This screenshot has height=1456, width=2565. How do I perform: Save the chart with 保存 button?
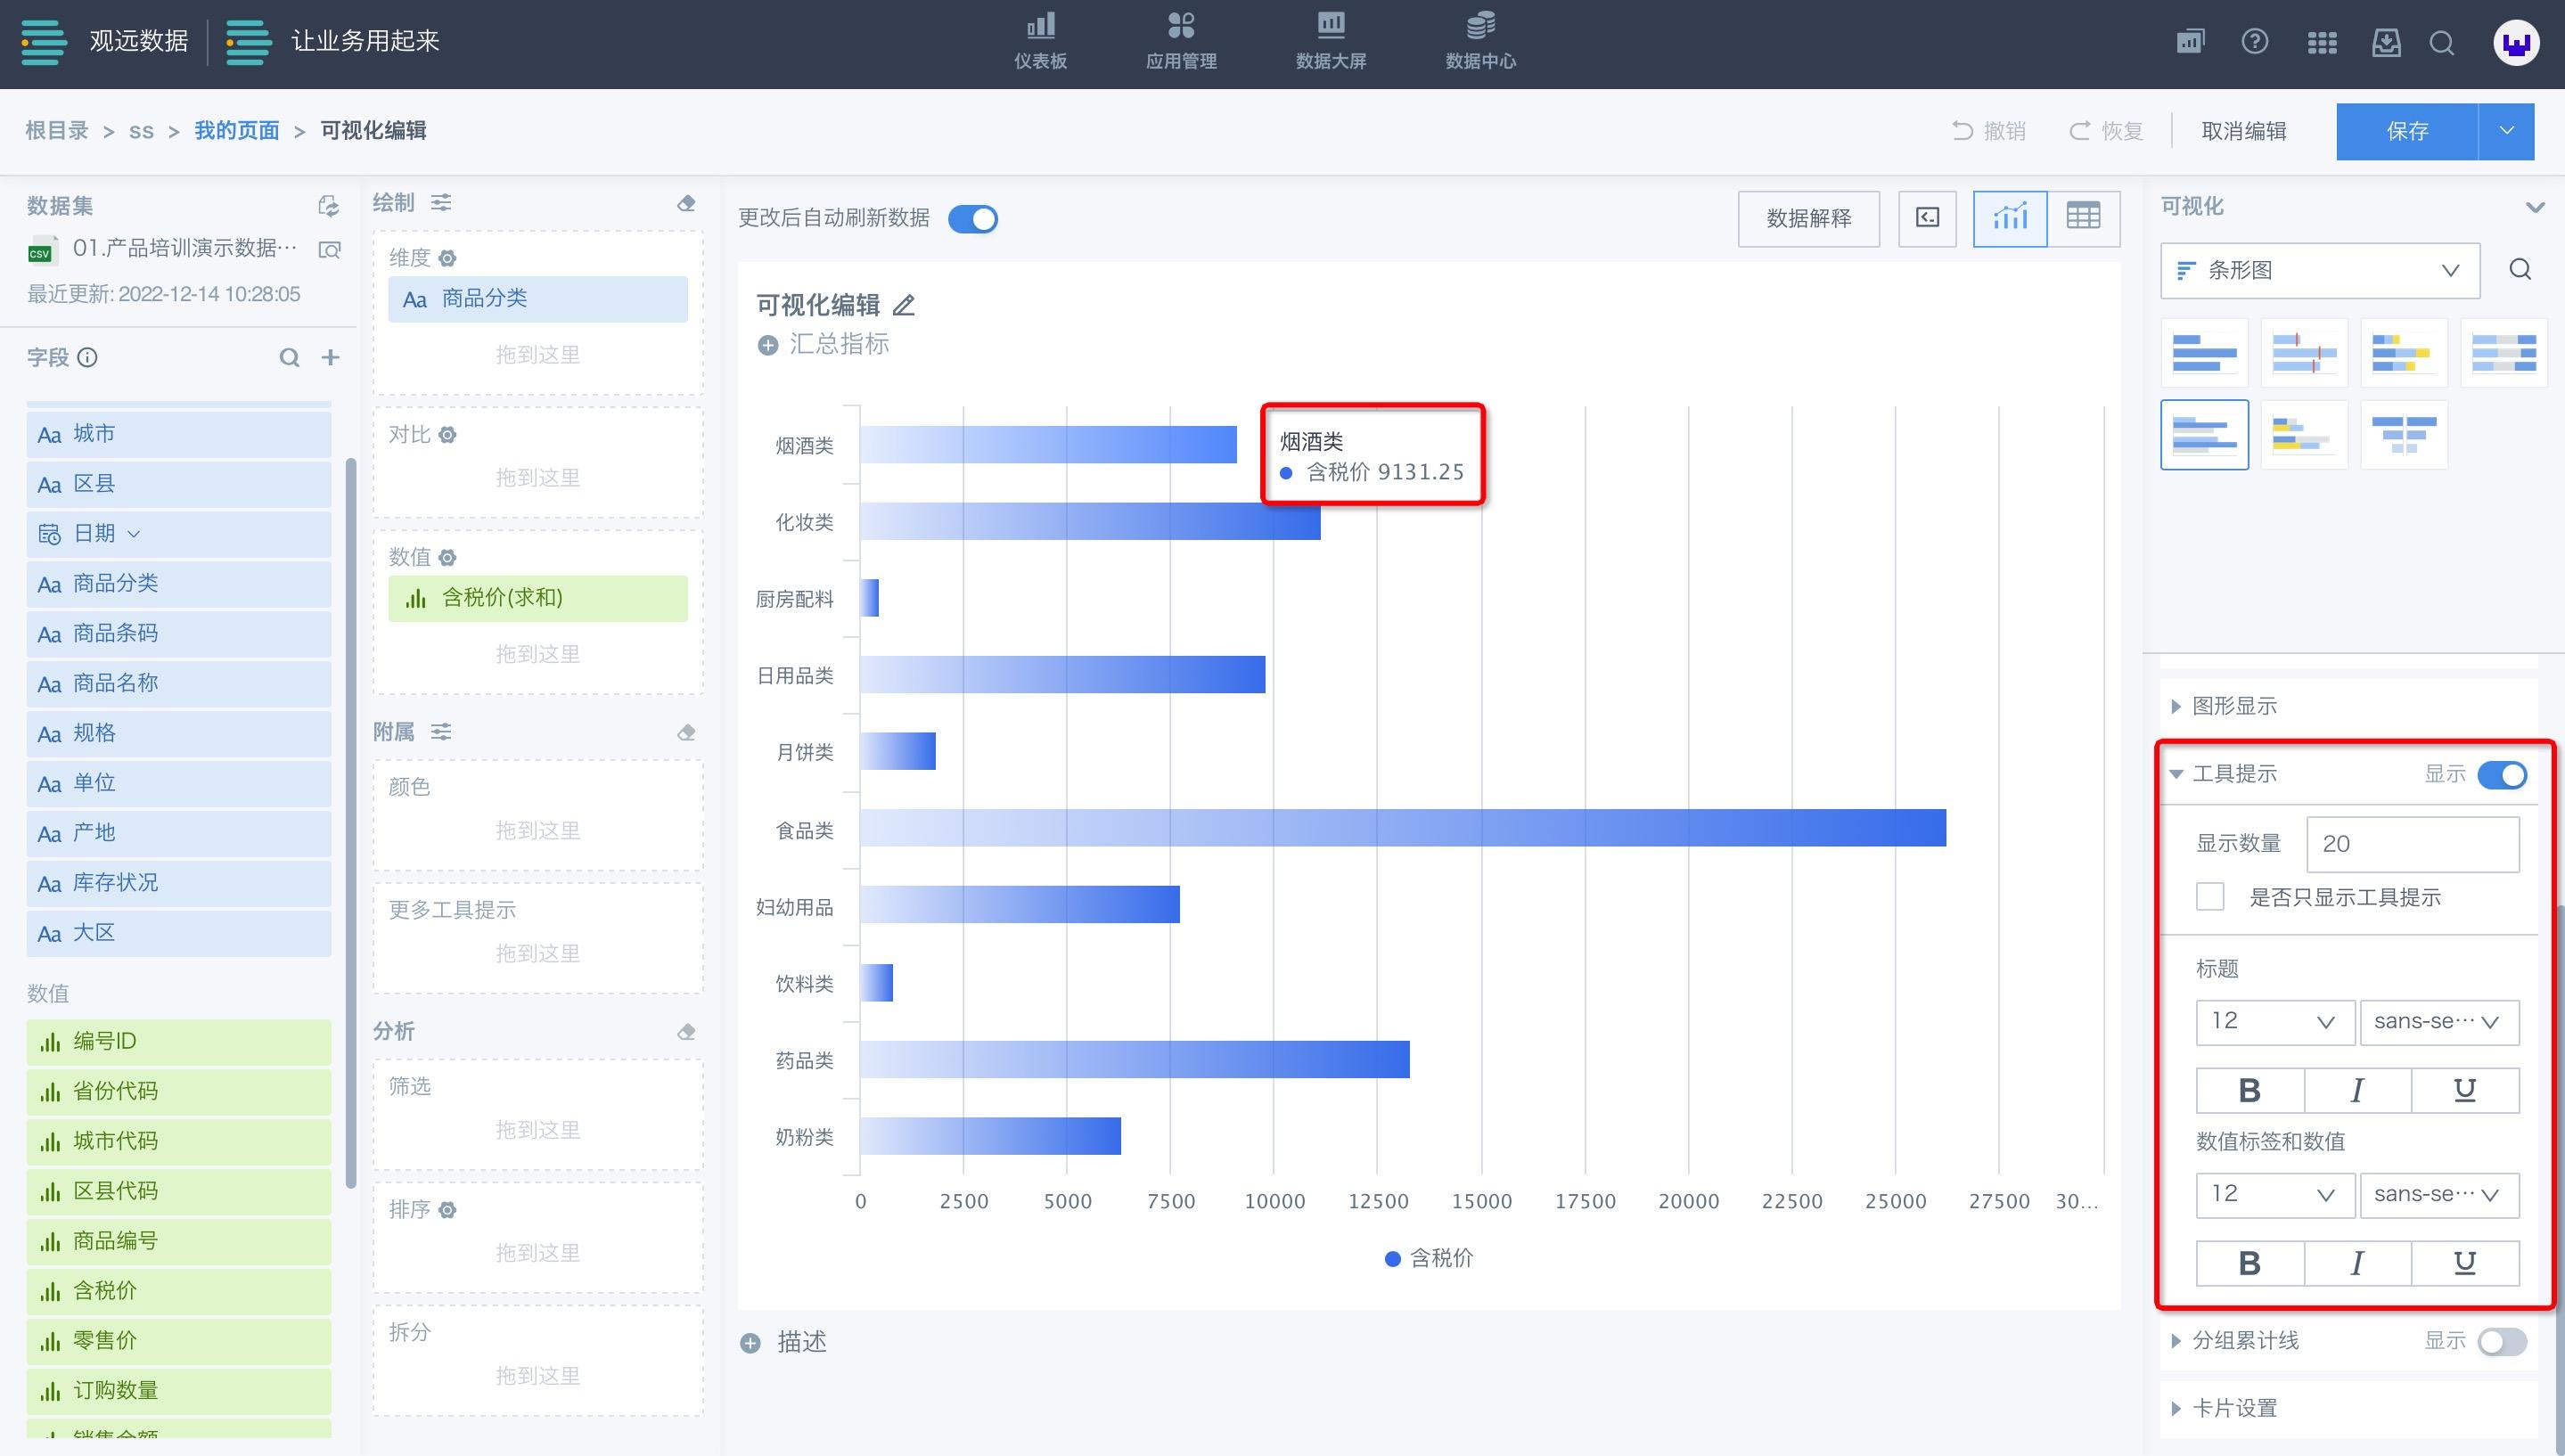tap(2407, 131)
